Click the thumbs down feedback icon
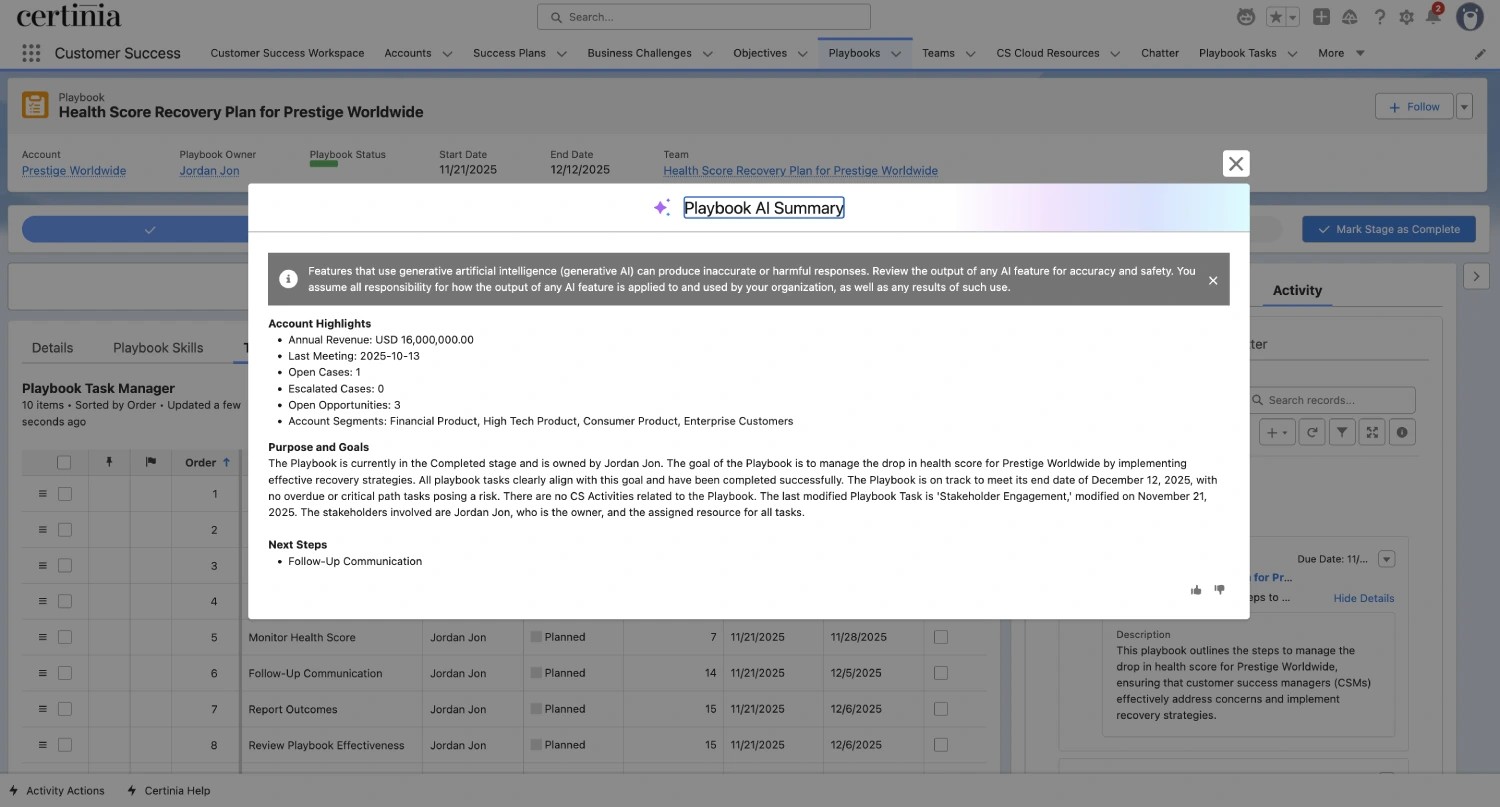 [1219, 590]
